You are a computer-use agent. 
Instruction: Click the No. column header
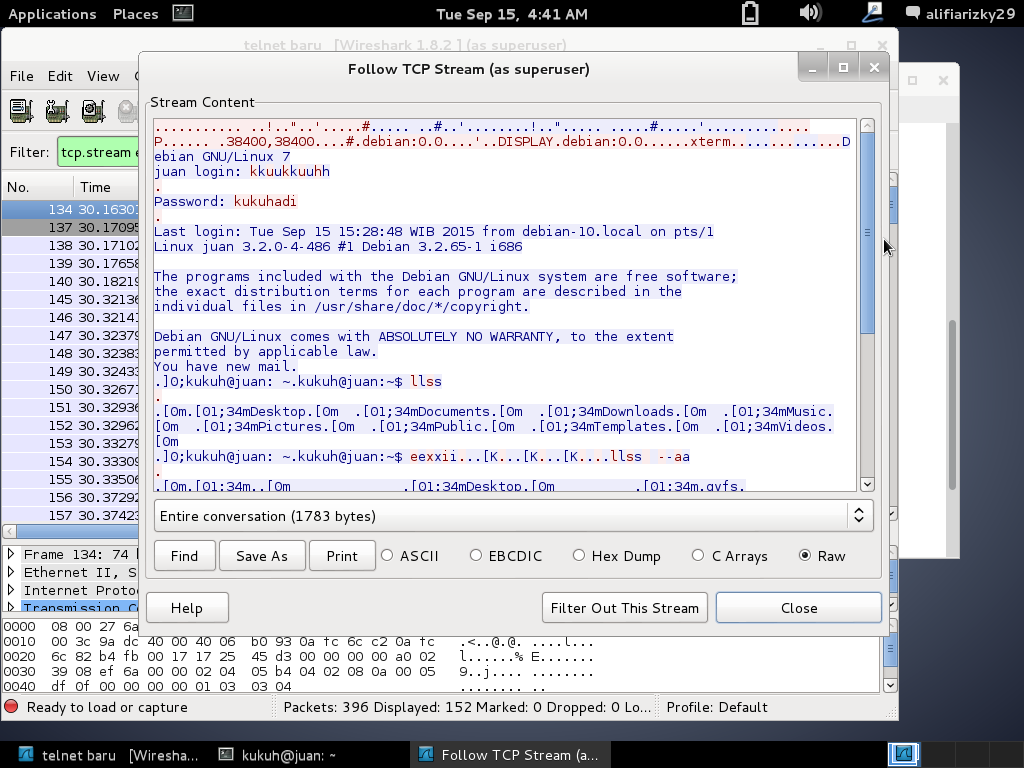(37, 187)
